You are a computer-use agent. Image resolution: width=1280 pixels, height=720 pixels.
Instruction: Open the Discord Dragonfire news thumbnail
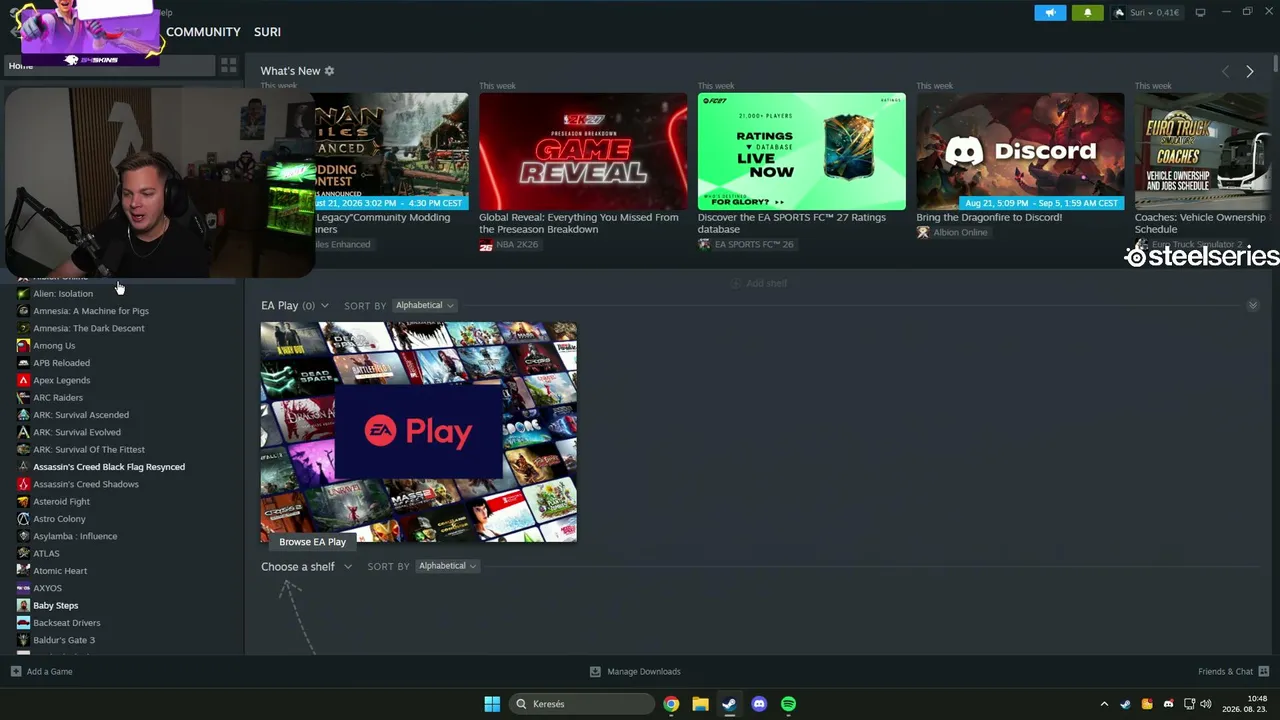[1021, 152]
